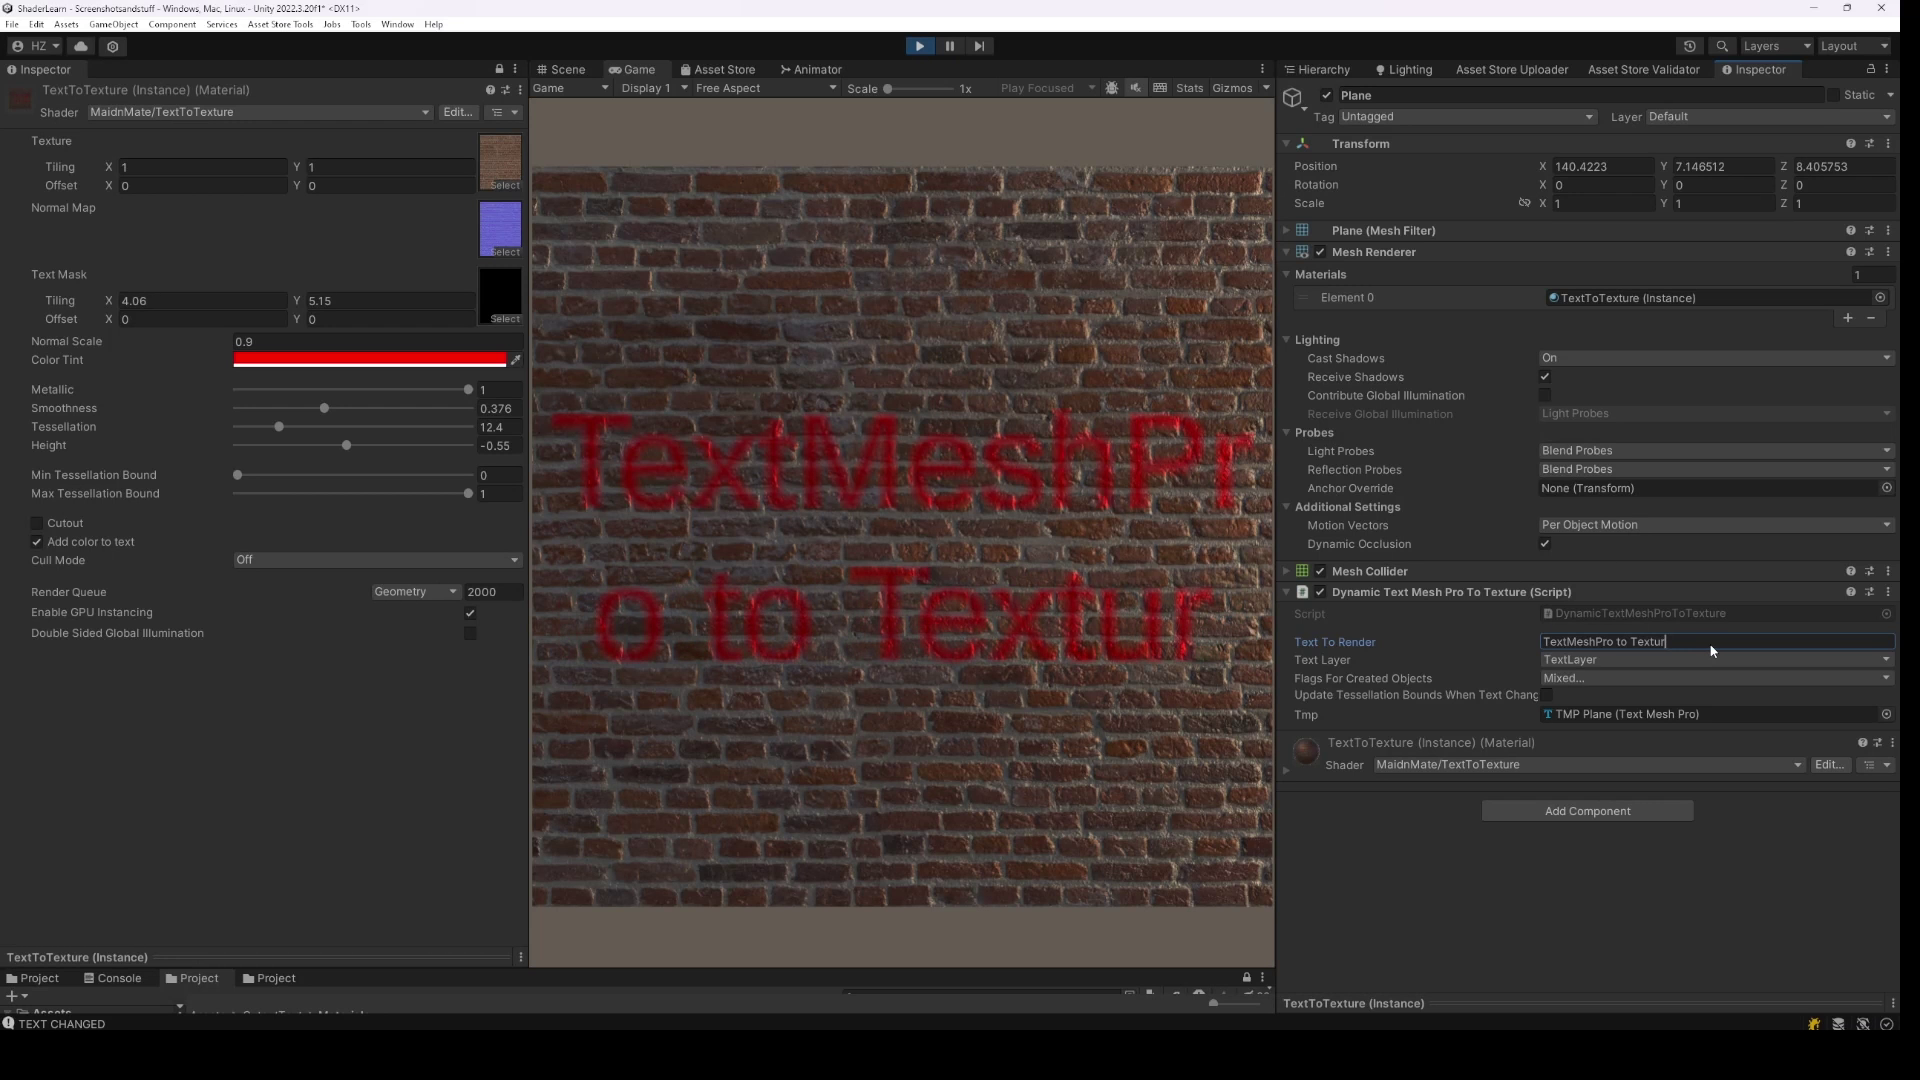Open the Motion Vectors dropdown
The width and height of the screenshot is (1920, 1080).
tap(1716, 525)
